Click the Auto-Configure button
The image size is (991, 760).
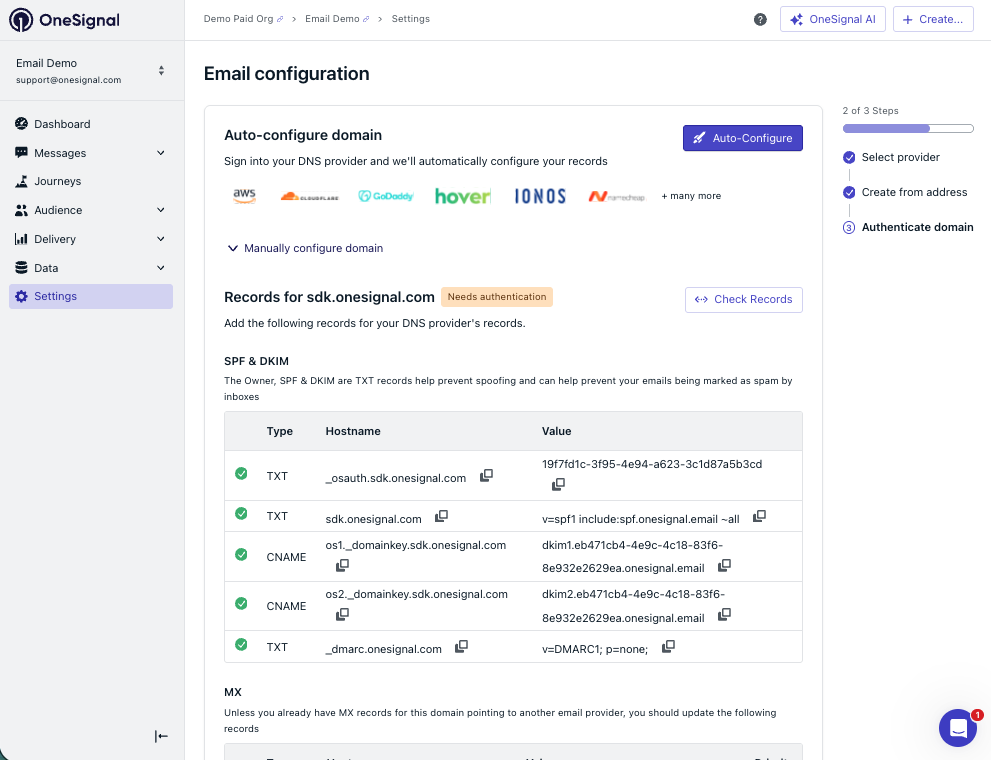point(743,138)
